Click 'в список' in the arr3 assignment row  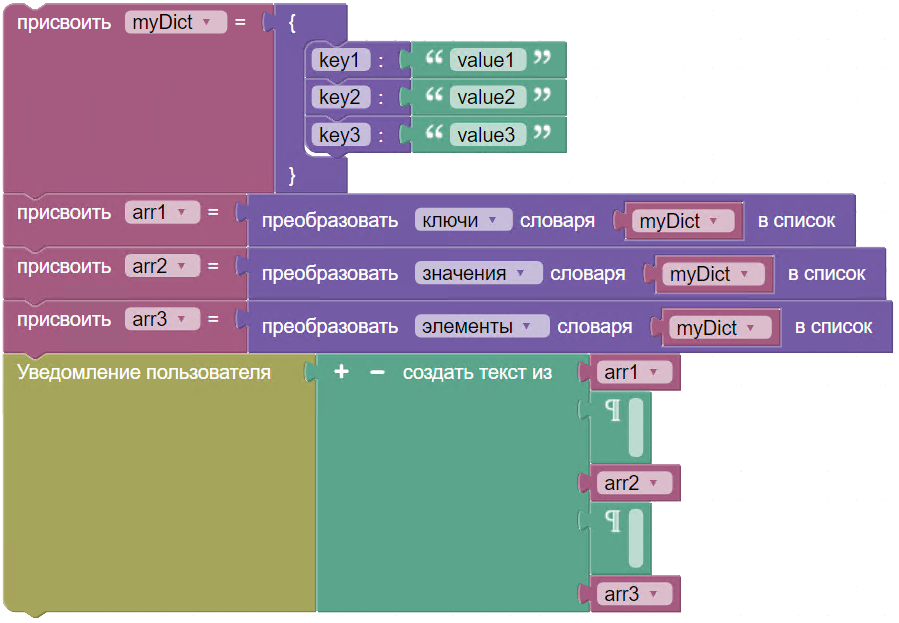833,327
